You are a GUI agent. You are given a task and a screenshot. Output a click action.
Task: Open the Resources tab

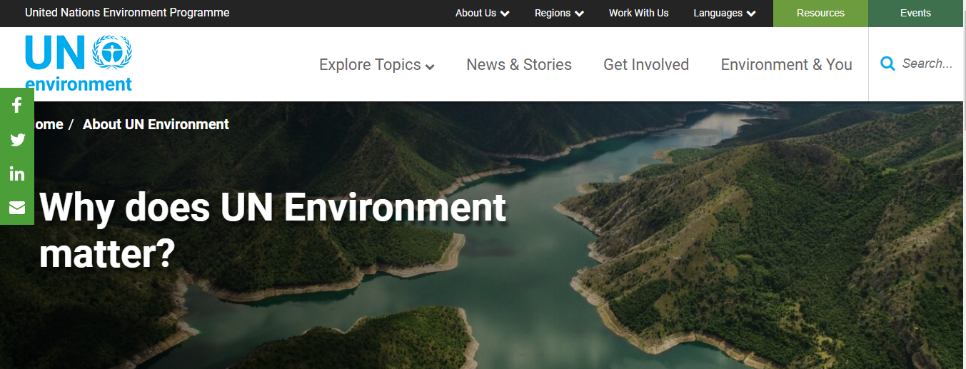(x=820, y=13)
